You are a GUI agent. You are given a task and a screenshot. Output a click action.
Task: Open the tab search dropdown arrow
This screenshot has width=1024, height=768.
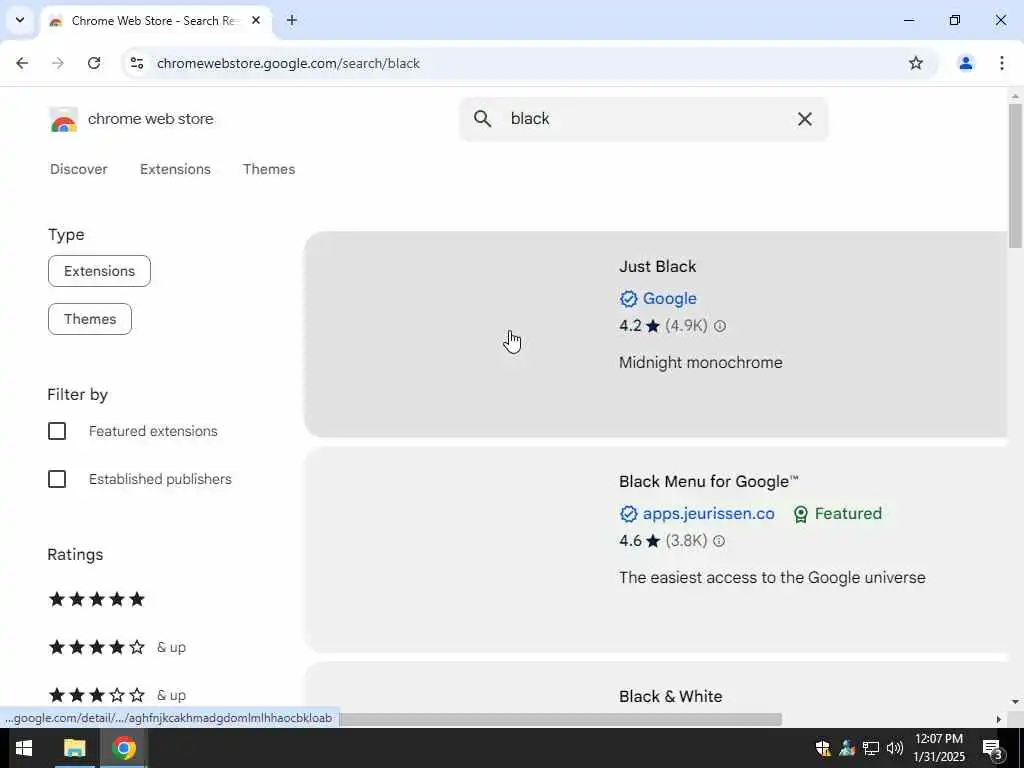[x=20, y=20]
